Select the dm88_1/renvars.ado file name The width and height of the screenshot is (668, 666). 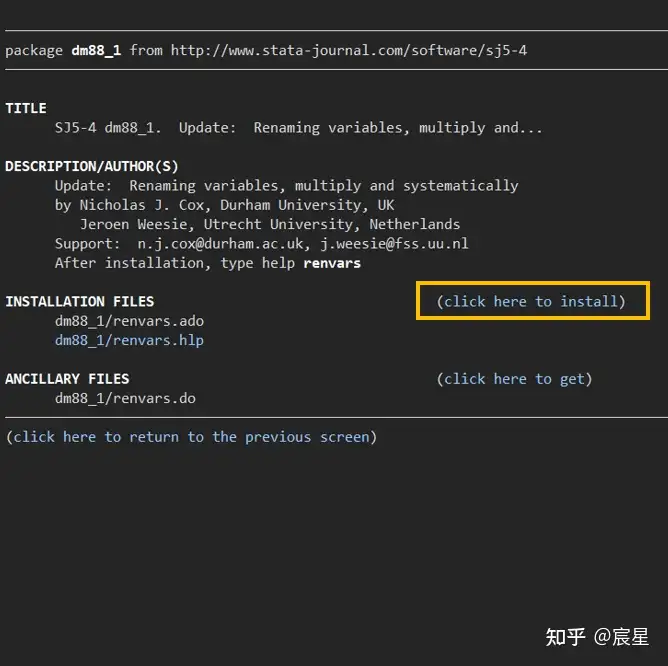pyautogui.click(x=129, y=321)
